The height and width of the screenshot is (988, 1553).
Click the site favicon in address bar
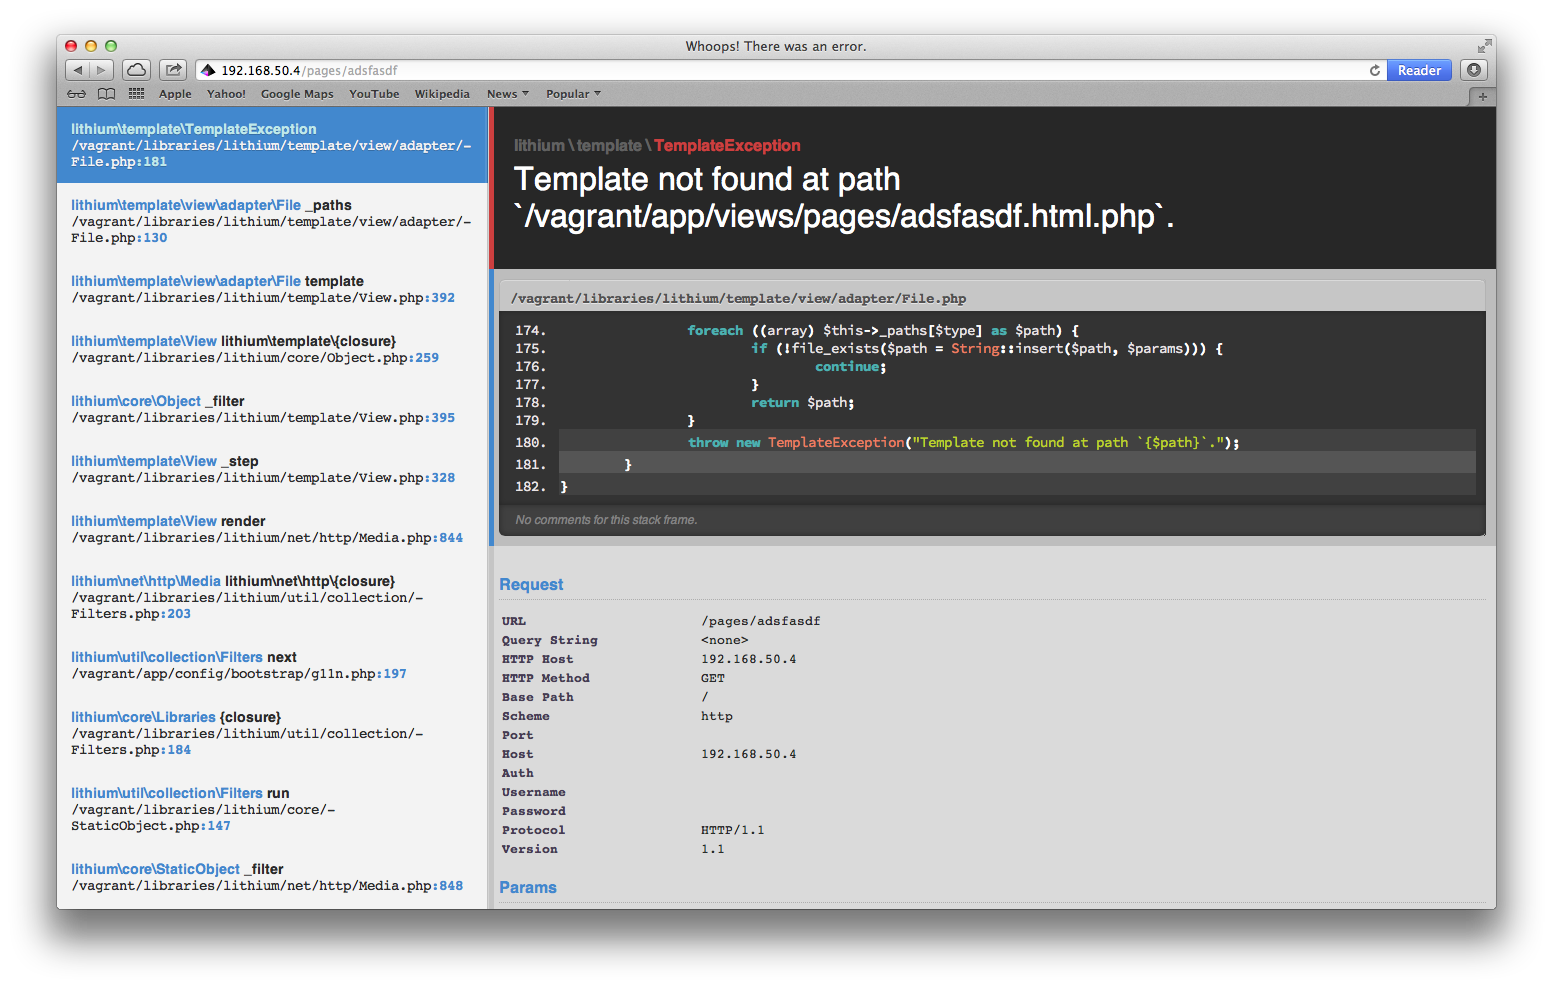tap(208, 70)
